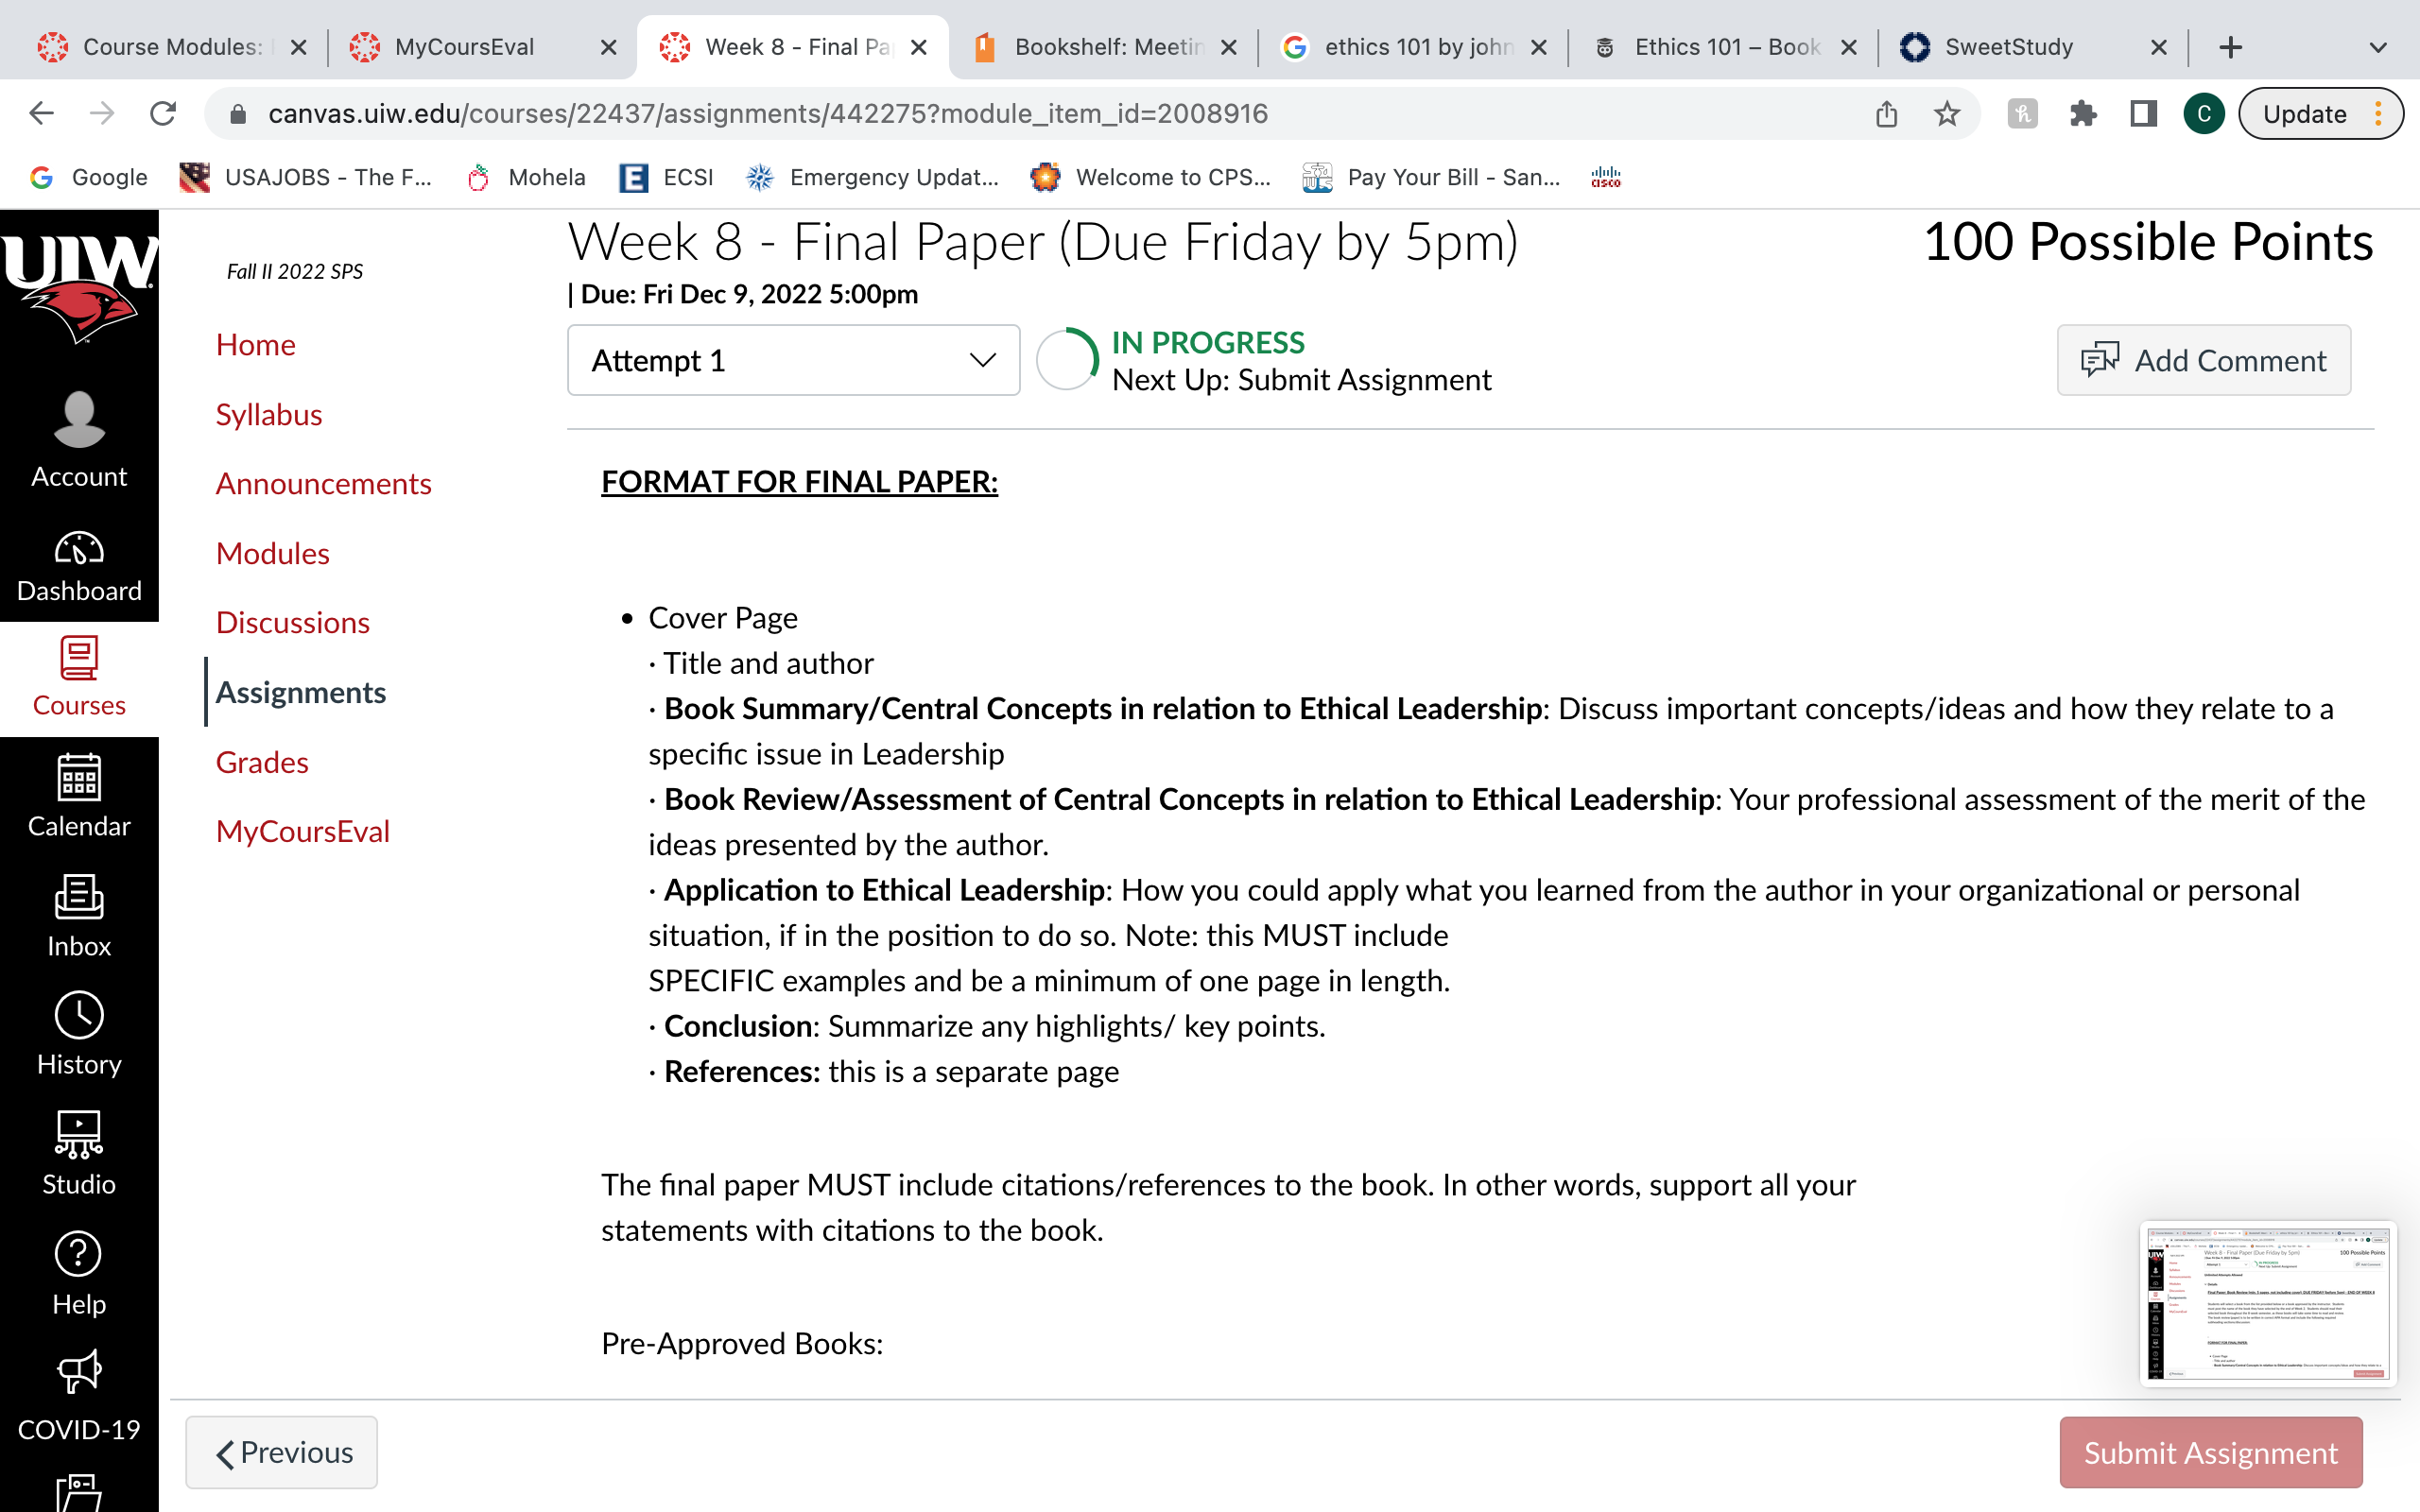
Task: Open the Update menu three dots
Action: (2379, 114)
